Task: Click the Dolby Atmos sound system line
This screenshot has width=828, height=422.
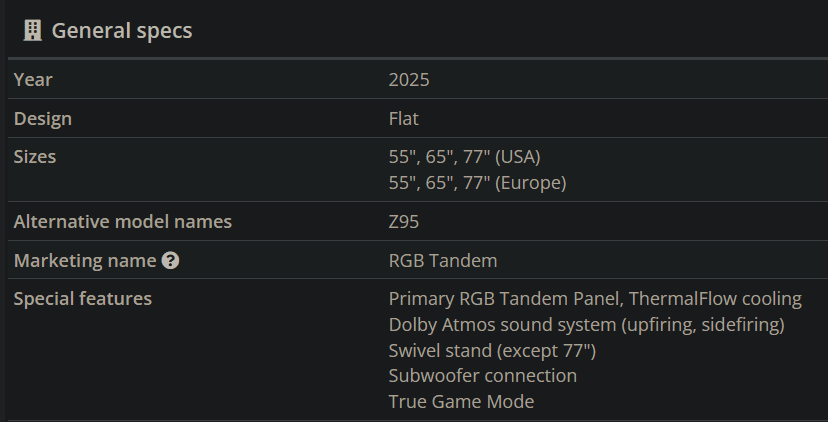Action: (x=586, y=324)
